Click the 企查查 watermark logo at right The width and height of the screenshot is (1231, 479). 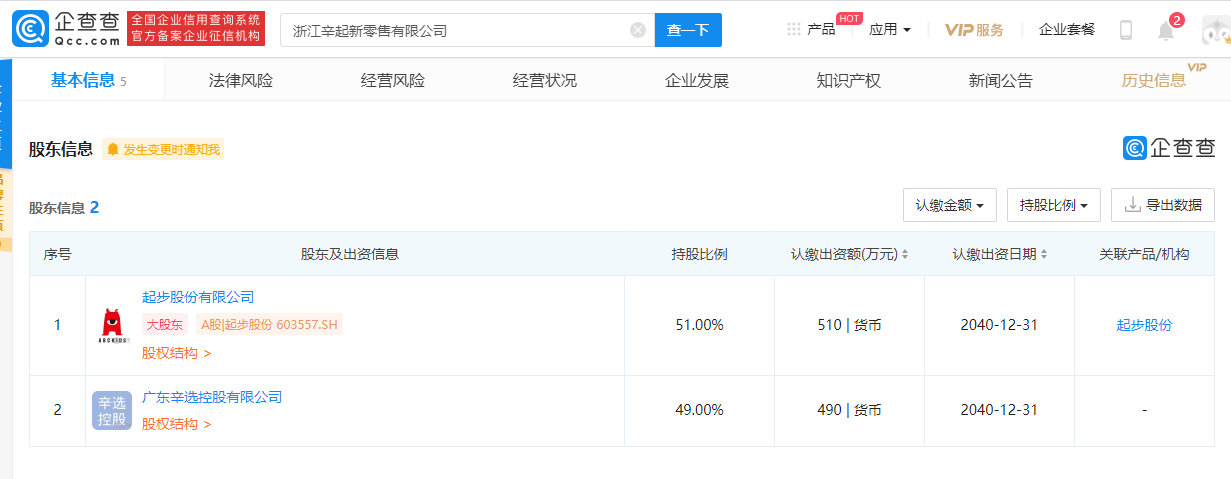(1169, 148)
